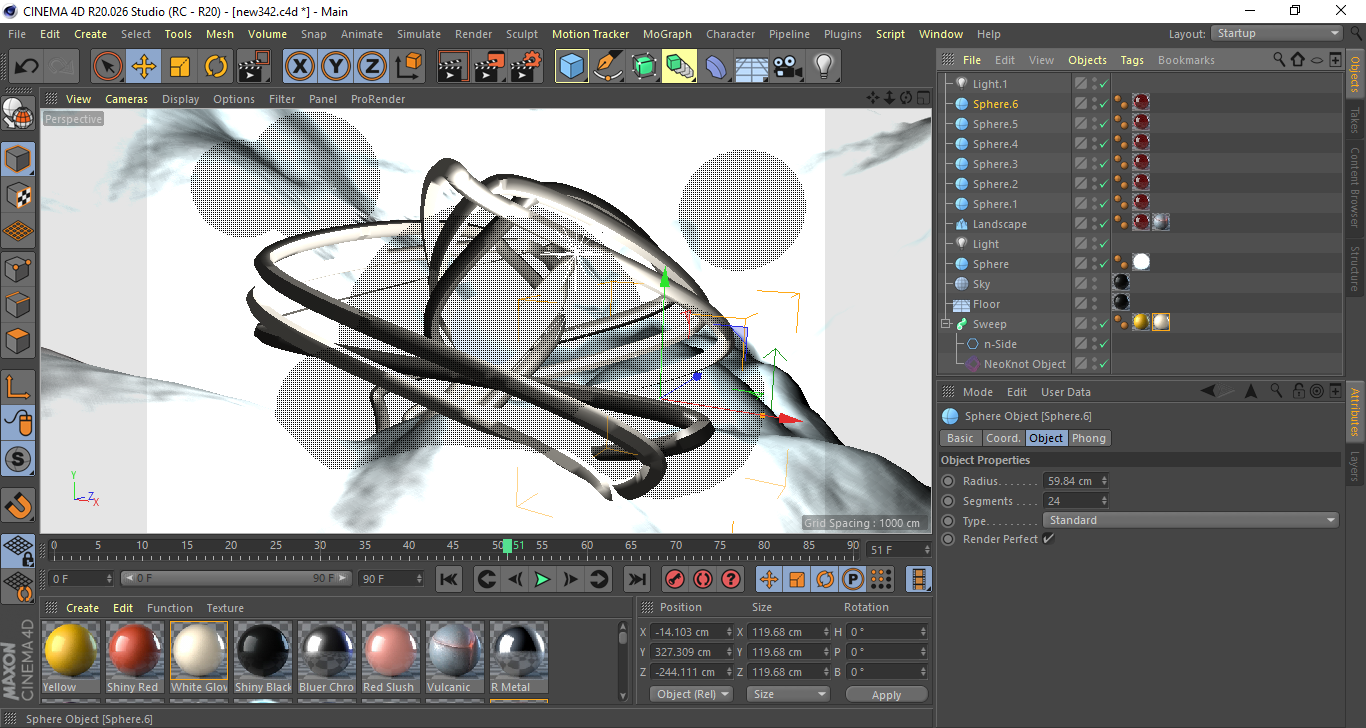Toggle the Render Perfect checkbox
Image resolution: width=1366 pixels, height=728 pixels.
pyautogui.click(x=1048, y=539)
